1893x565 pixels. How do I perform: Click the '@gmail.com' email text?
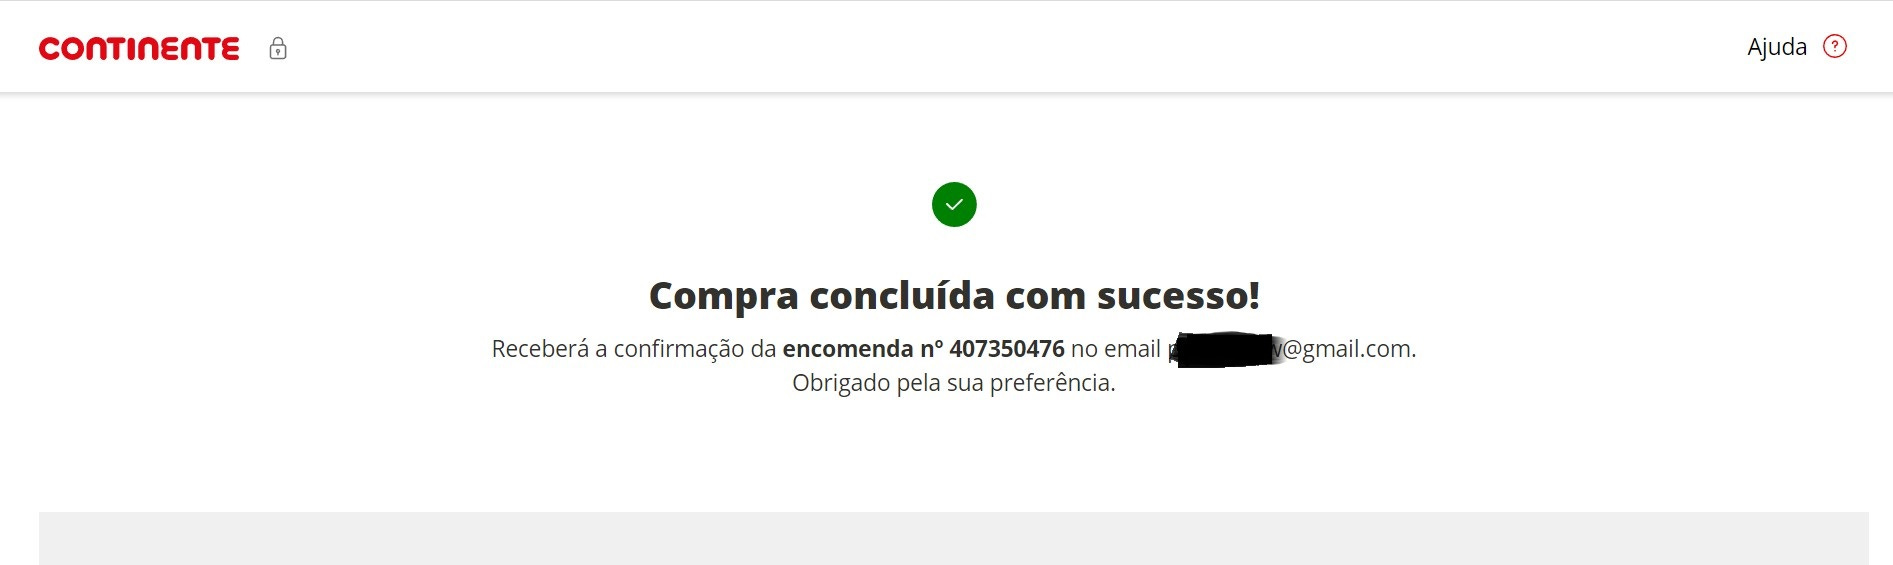pyautogui.click(x=1349, y=349)
